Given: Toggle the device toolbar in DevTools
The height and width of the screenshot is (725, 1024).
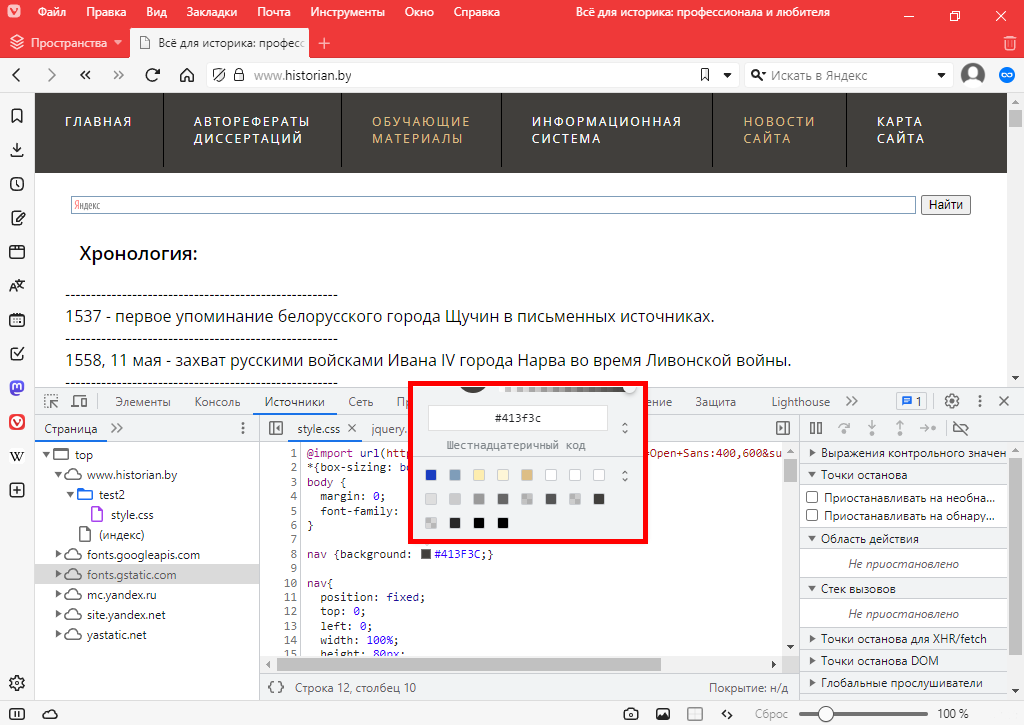Looking at the screenshot, I should [79, 401].
